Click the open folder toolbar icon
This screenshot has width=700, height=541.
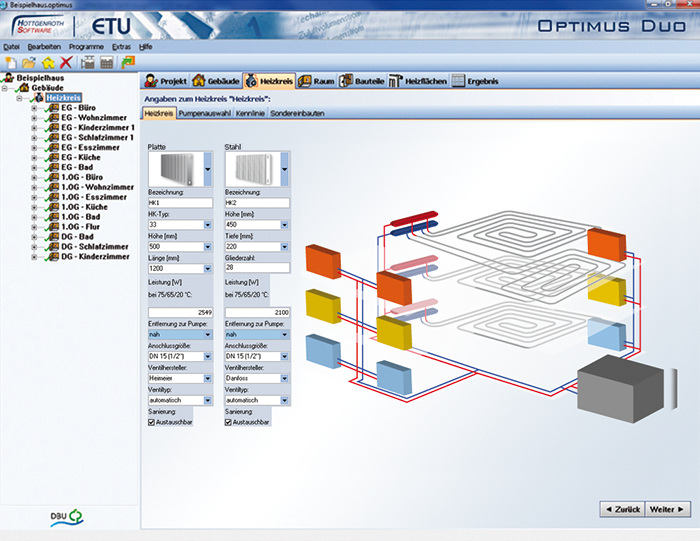(29, 62)
